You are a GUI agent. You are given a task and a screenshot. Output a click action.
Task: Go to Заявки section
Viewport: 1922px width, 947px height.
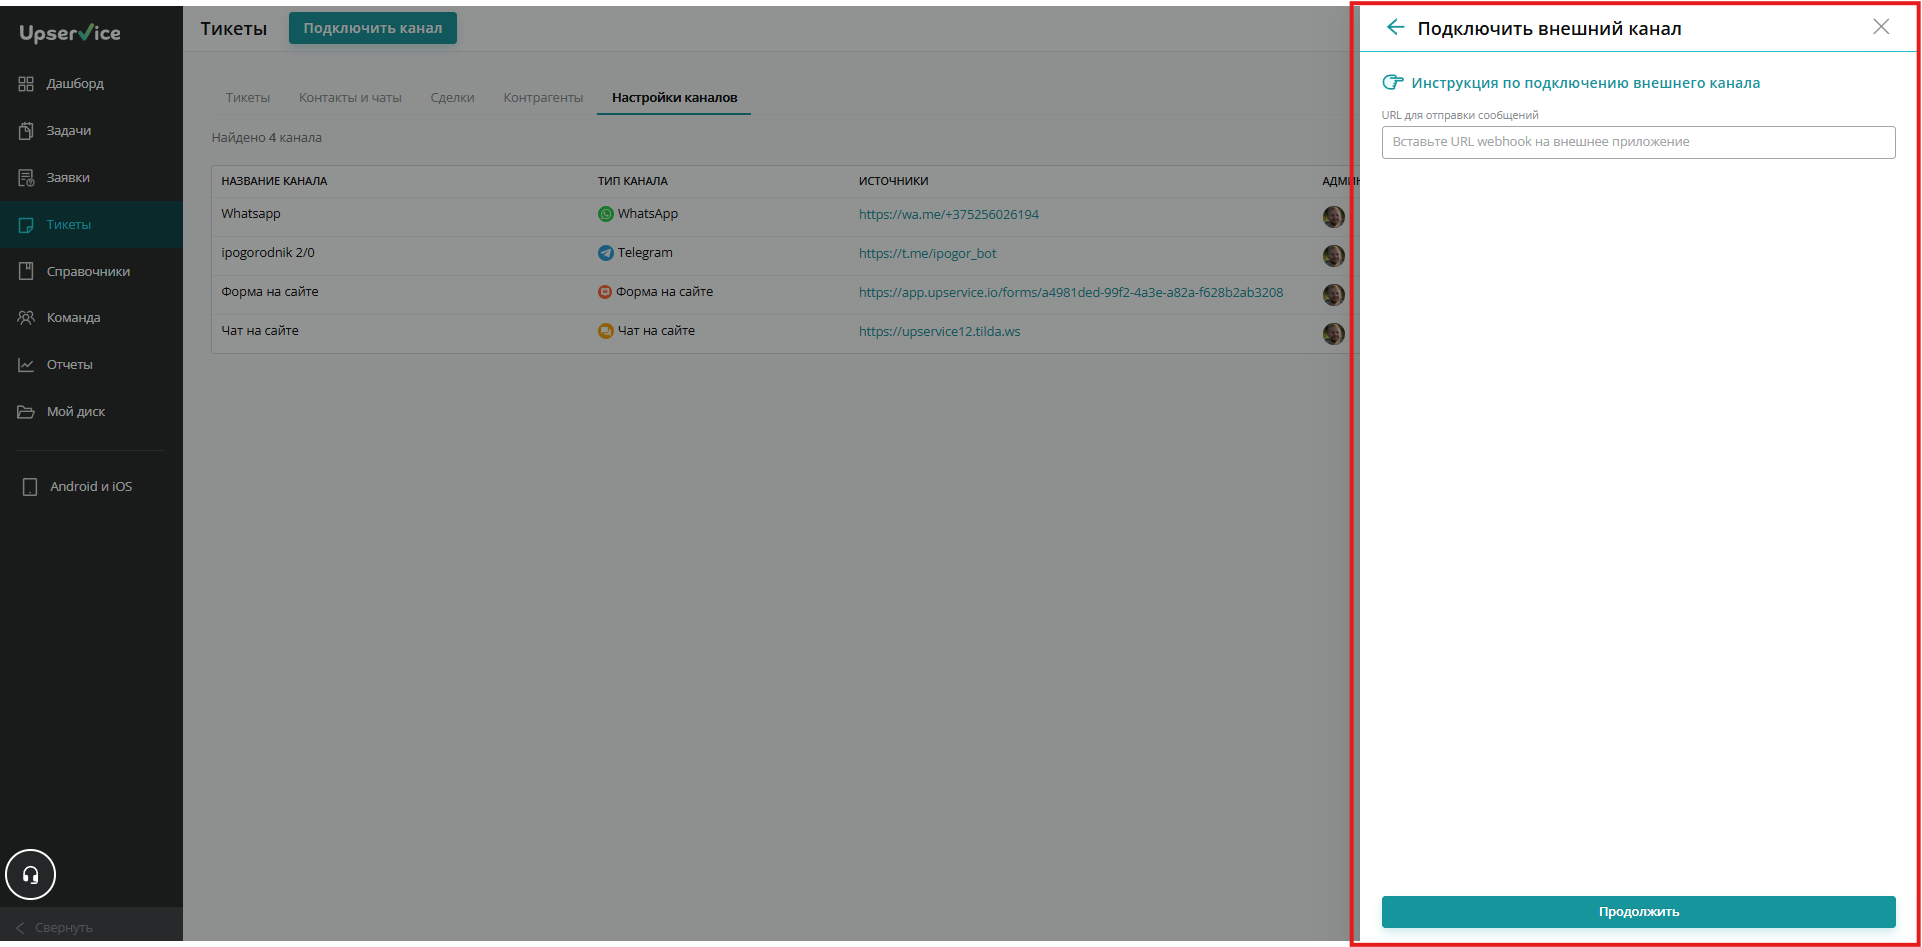68,178
